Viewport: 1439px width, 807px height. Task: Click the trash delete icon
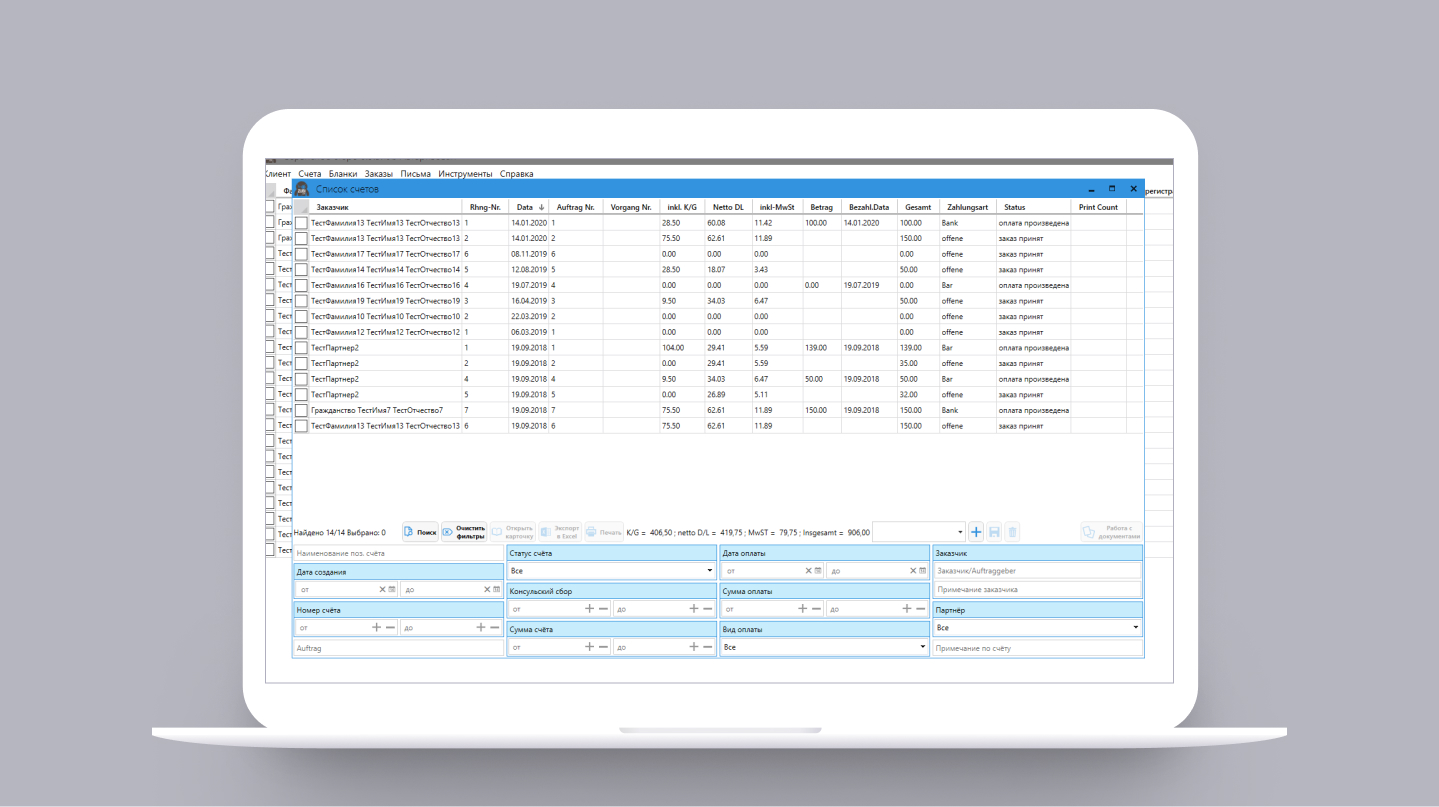pos(1012,532)
